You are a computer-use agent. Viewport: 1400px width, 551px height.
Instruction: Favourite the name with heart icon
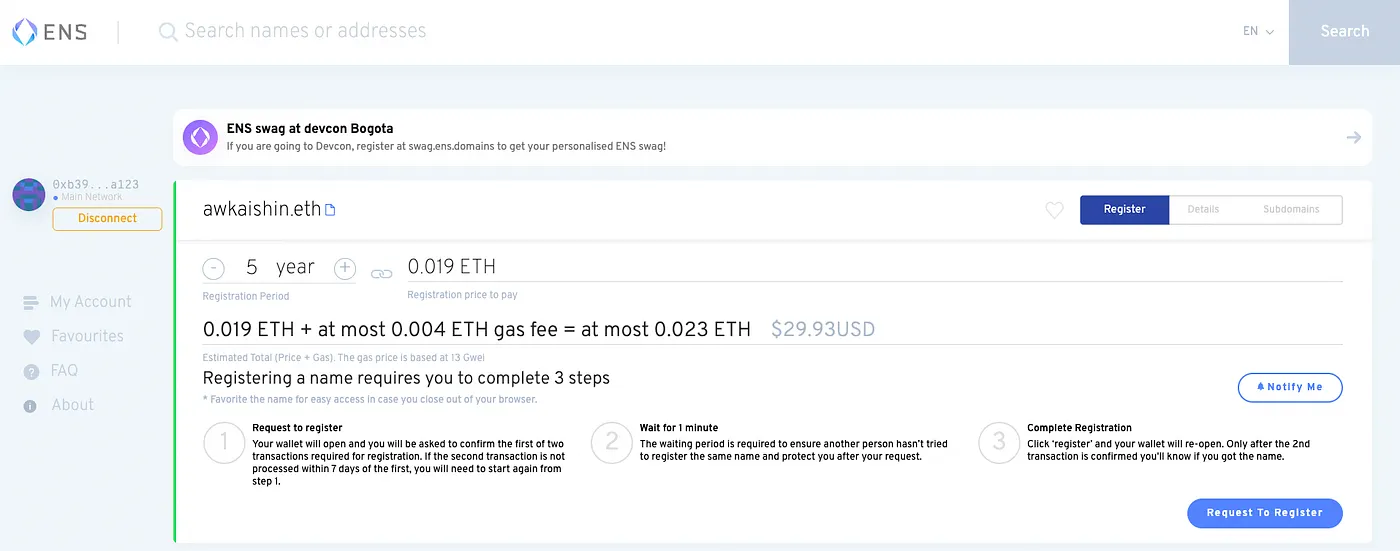pyautogui.click(x=1054, y=210)
